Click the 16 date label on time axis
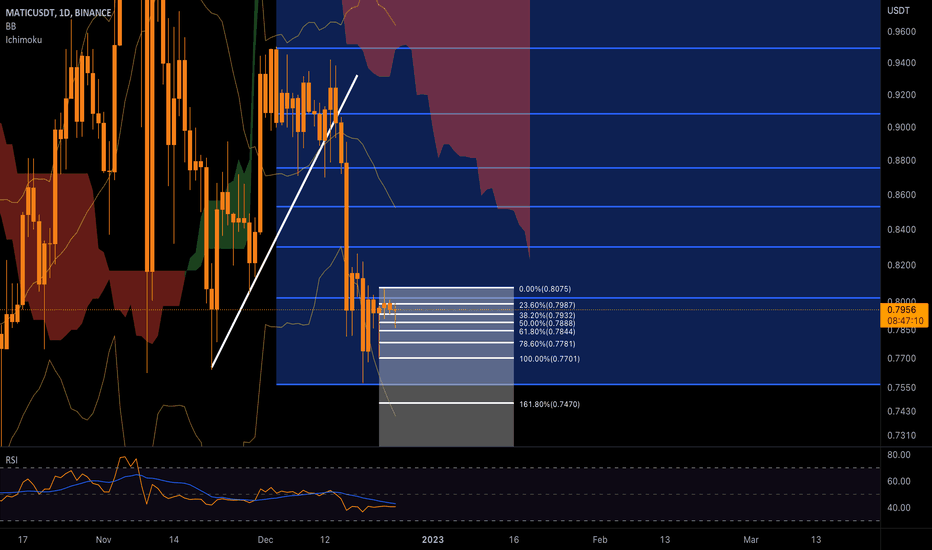The height and width of the screenshot is (550, 932). [x=514, y=540]
